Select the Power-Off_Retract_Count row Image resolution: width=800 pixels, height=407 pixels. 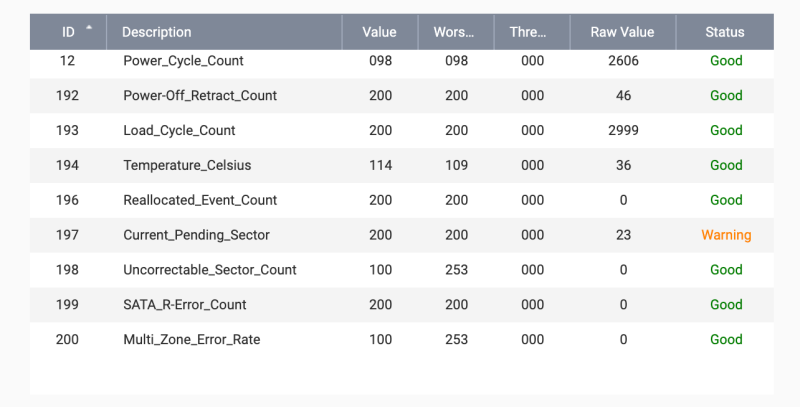coord(402,96)
